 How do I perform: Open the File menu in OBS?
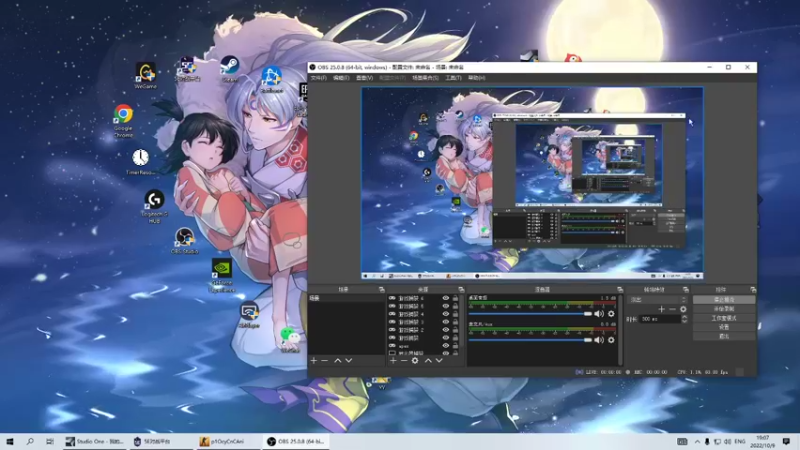click(318, 78)
